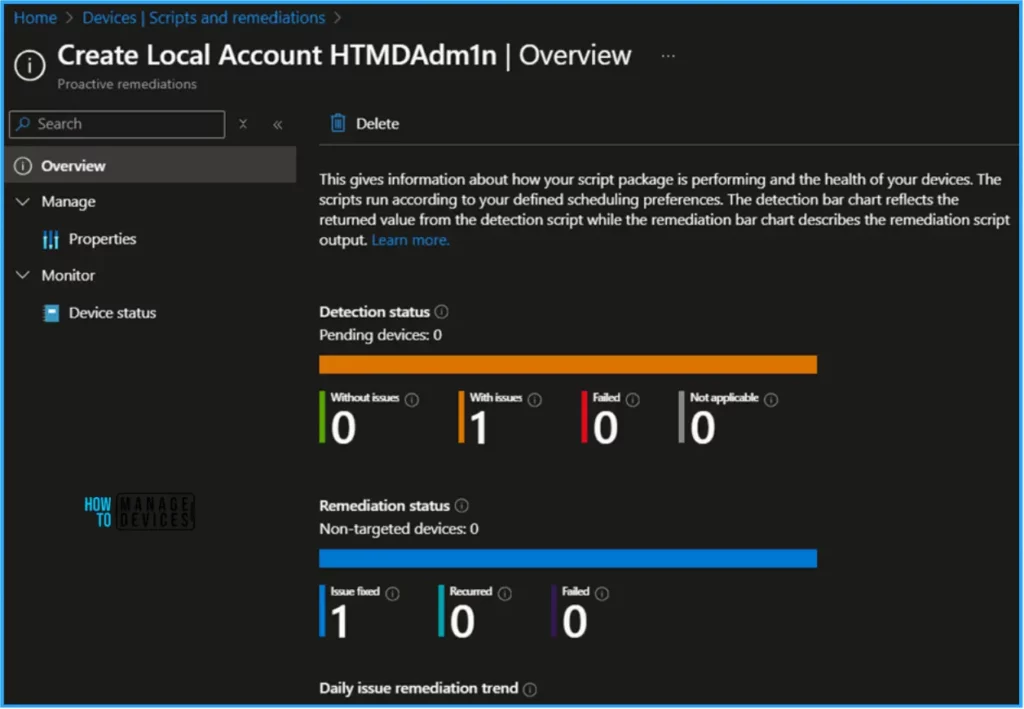Click the Delete button label

point(377,123)
